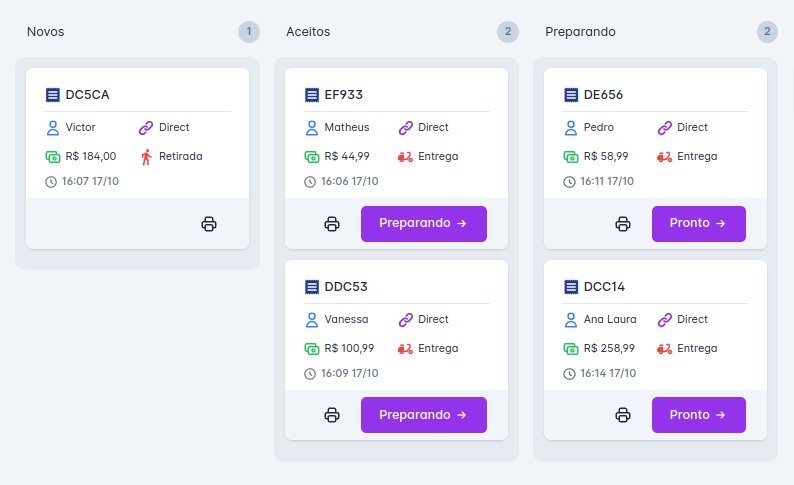794x485 pixels.
Task: Mark order DCC14 as Pronto
Action: pyautogui.click(x=698, y=415)
